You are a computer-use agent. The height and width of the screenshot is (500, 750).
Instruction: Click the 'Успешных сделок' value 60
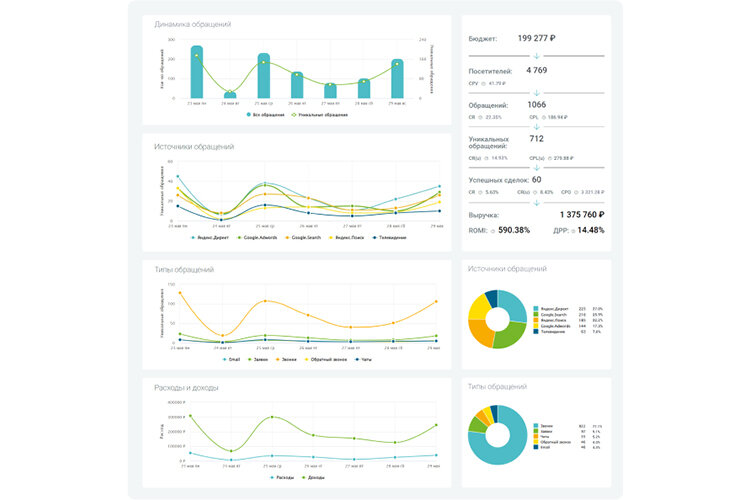(537, 180)
